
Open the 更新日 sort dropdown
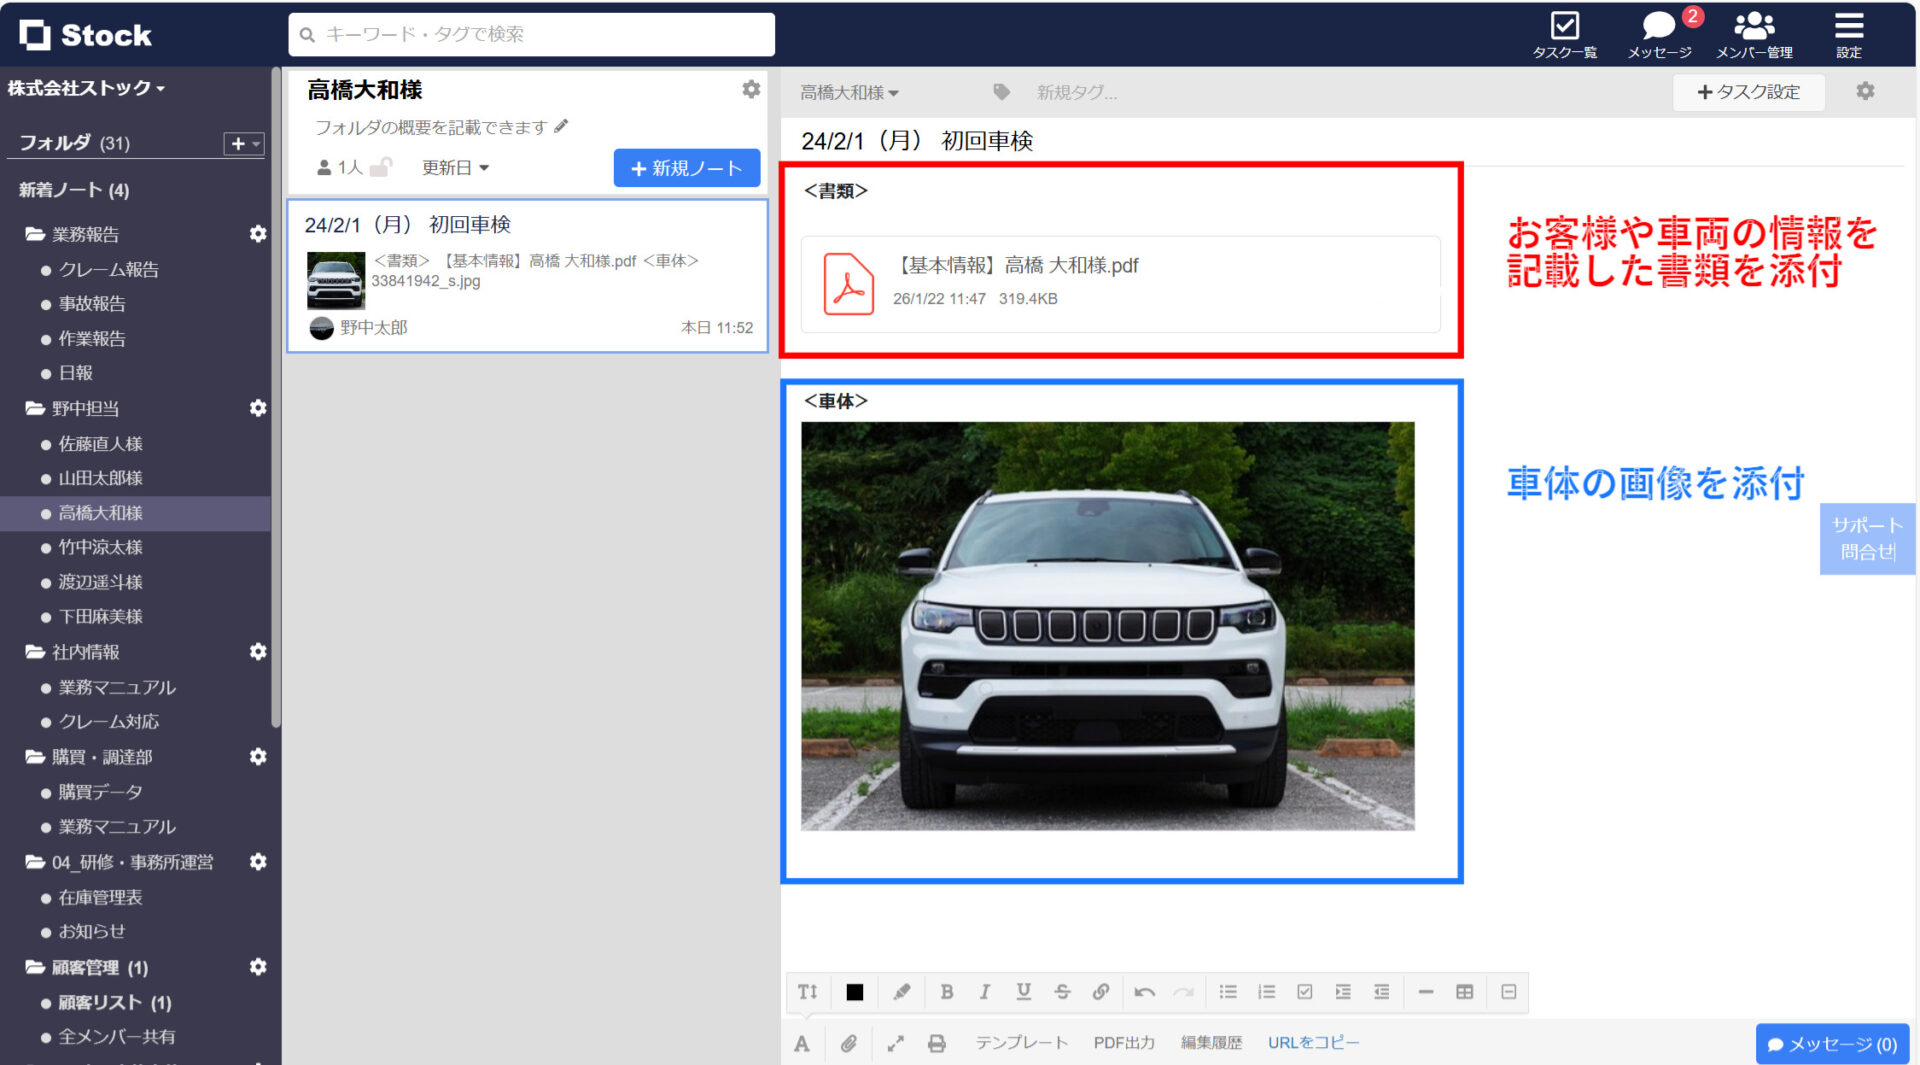(x=455, y=167)
